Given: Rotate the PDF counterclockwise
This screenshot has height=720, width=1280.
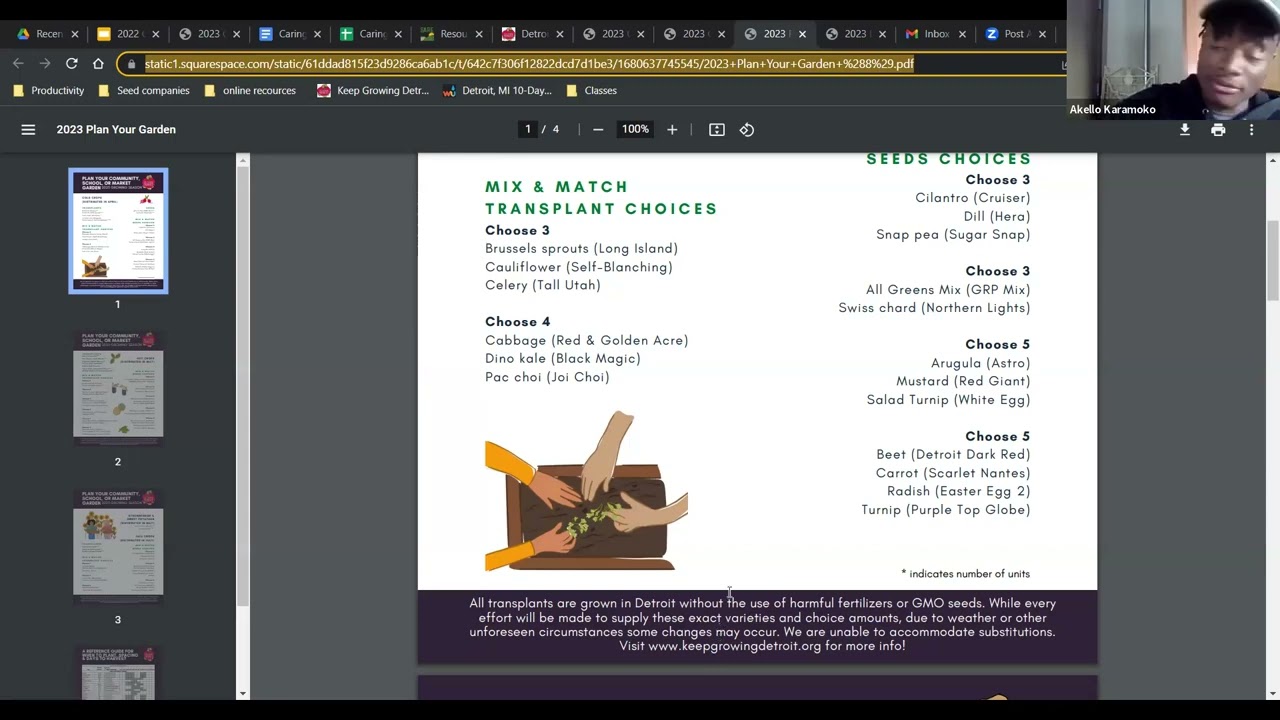Looking at the screenshot, I should (x=747, y=129).
